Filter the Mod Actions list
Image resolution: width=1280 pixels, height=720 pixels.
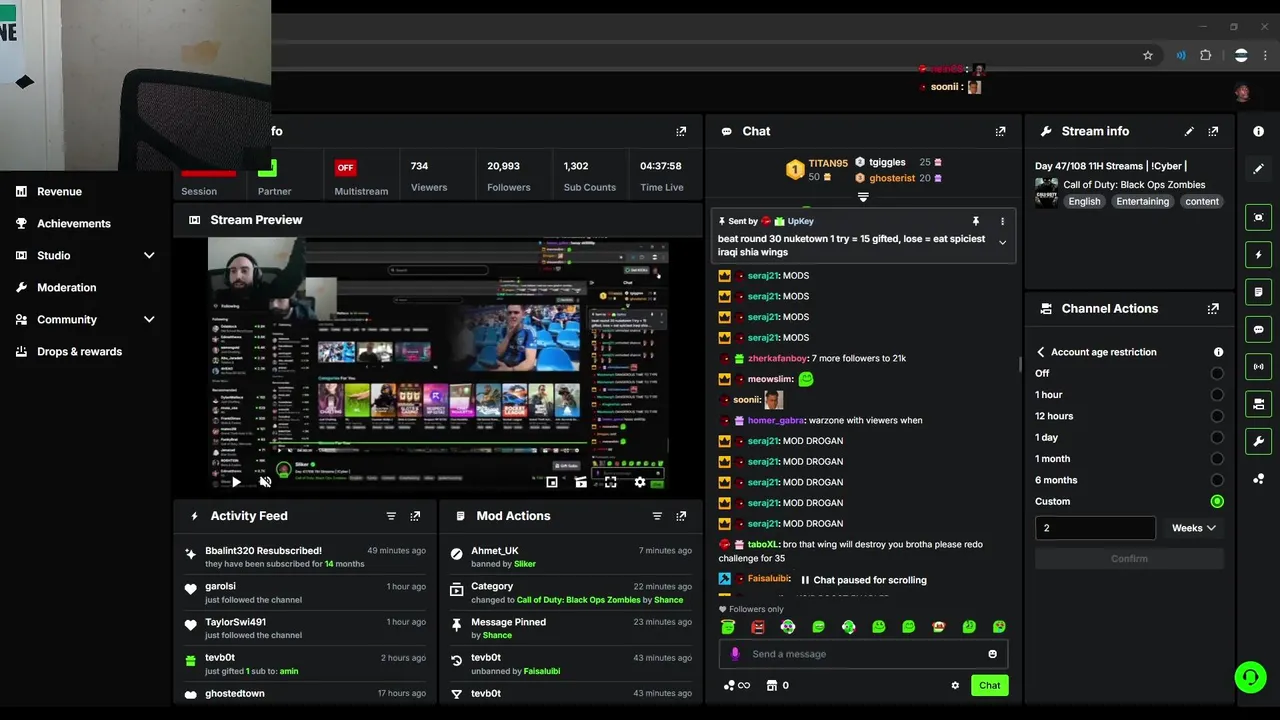point(657,516)
